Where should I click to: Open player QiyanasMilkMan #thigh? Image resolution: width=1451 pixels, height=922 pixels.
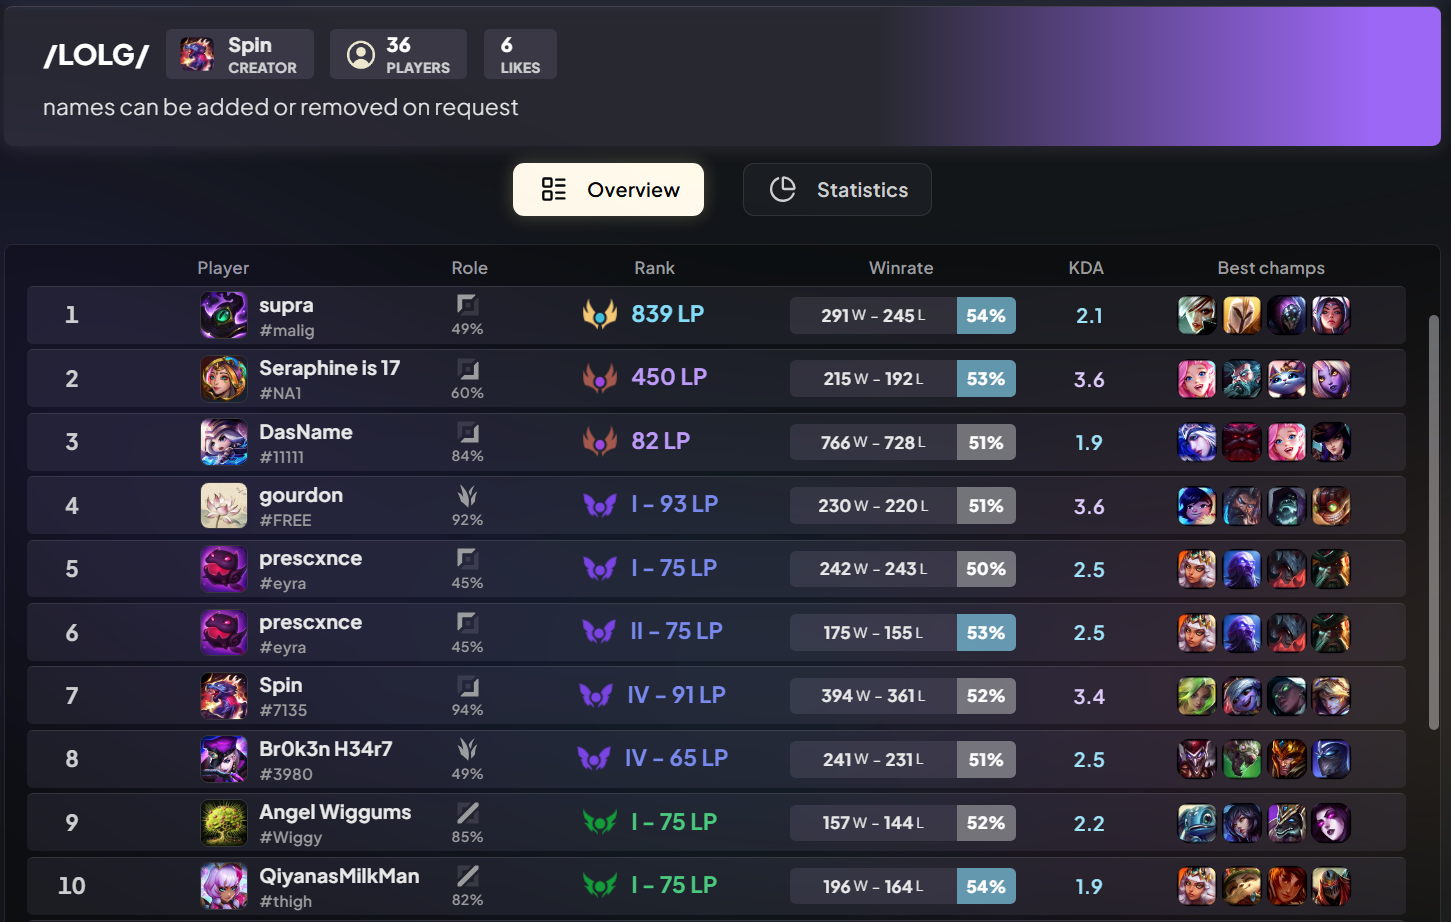click(339, 887)
